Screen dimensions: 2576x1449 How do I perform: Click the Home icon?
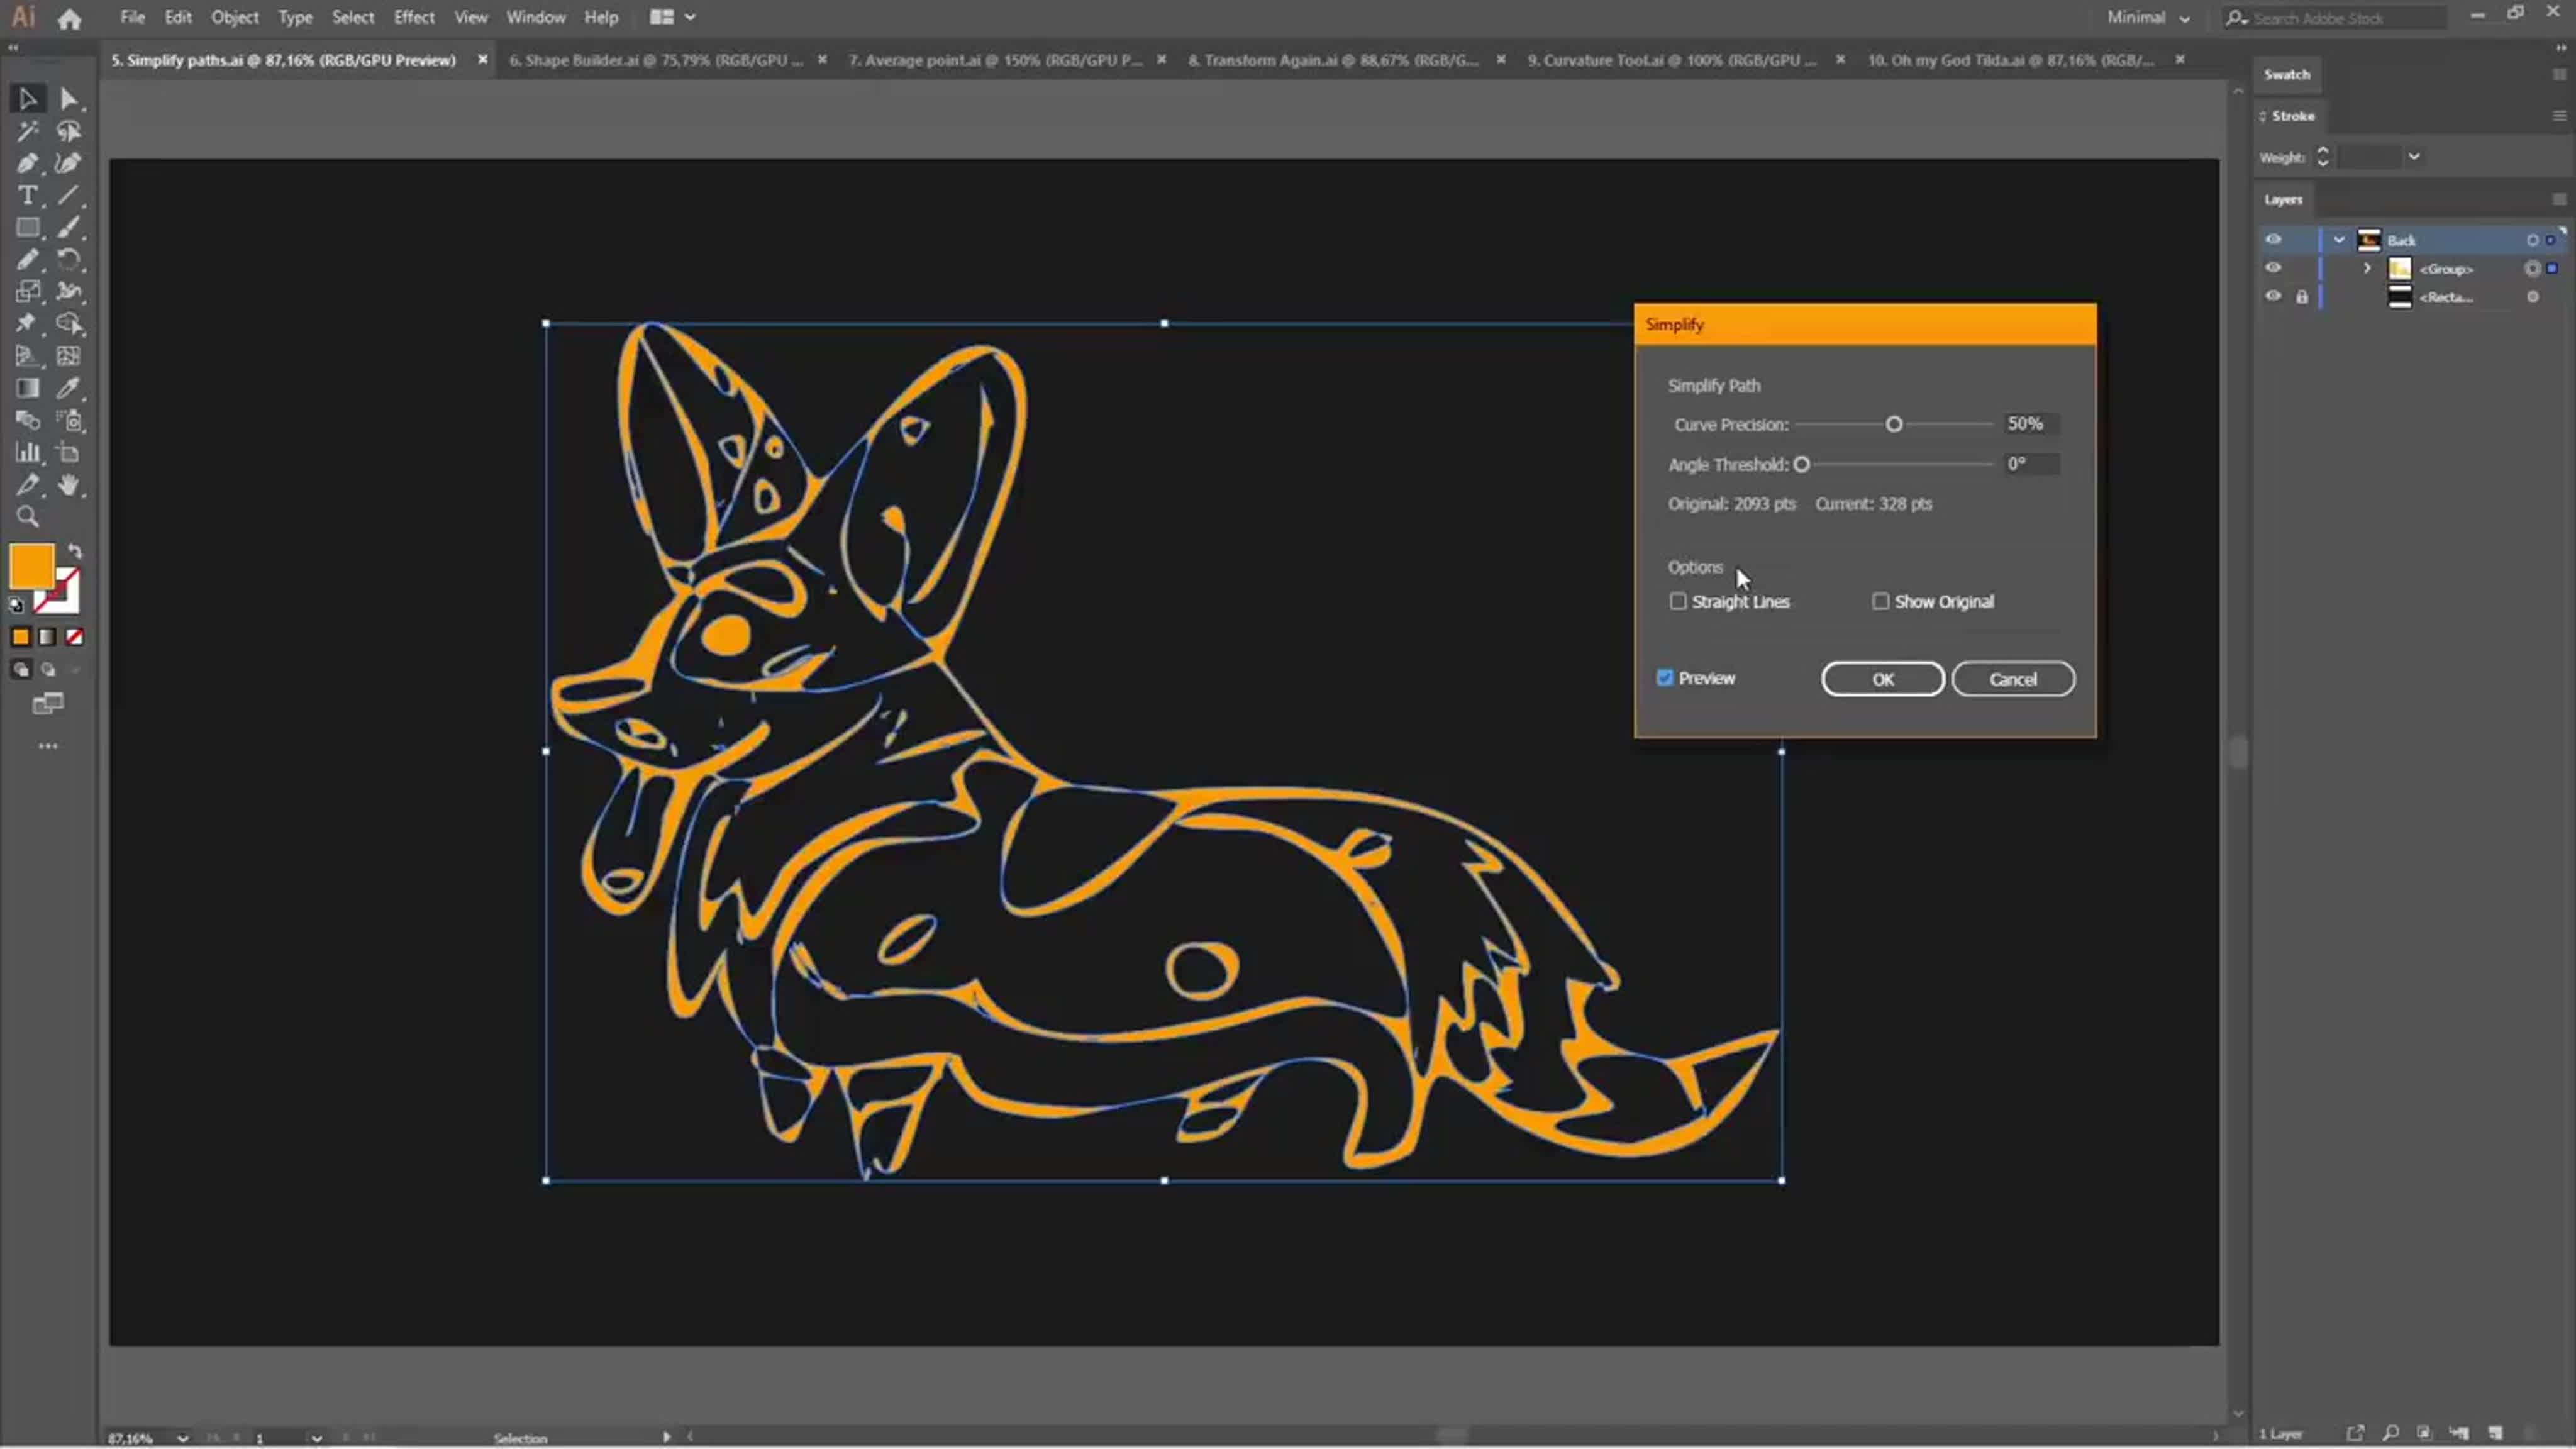click(69, 18)
